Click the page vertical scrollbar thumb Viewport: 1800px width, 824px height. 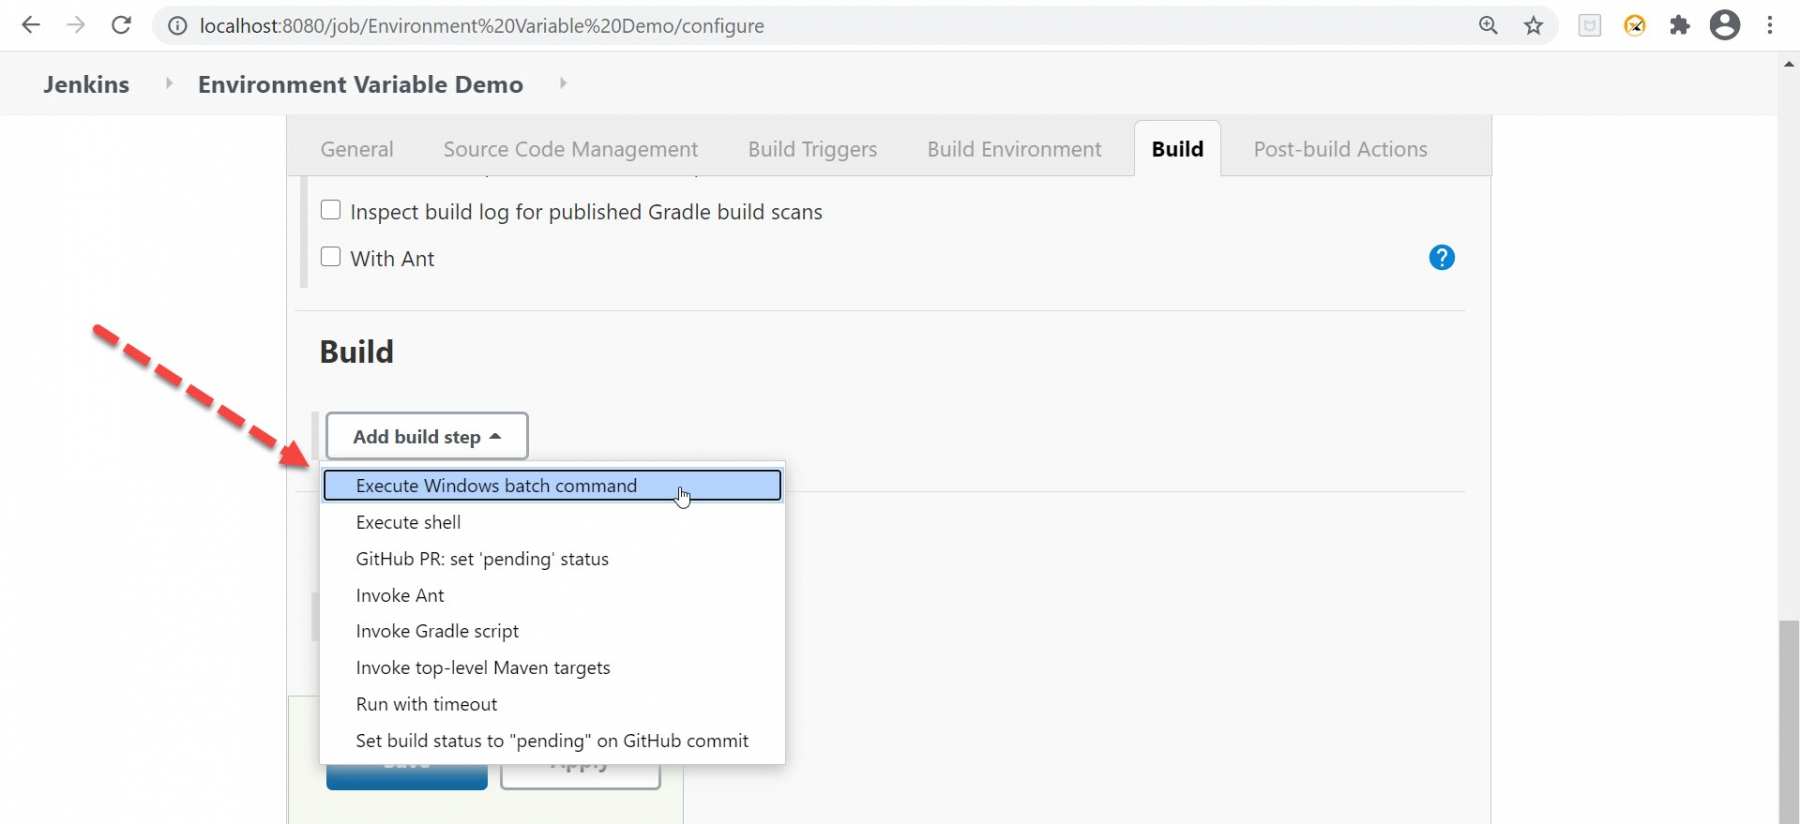[x=1789, y=722]
